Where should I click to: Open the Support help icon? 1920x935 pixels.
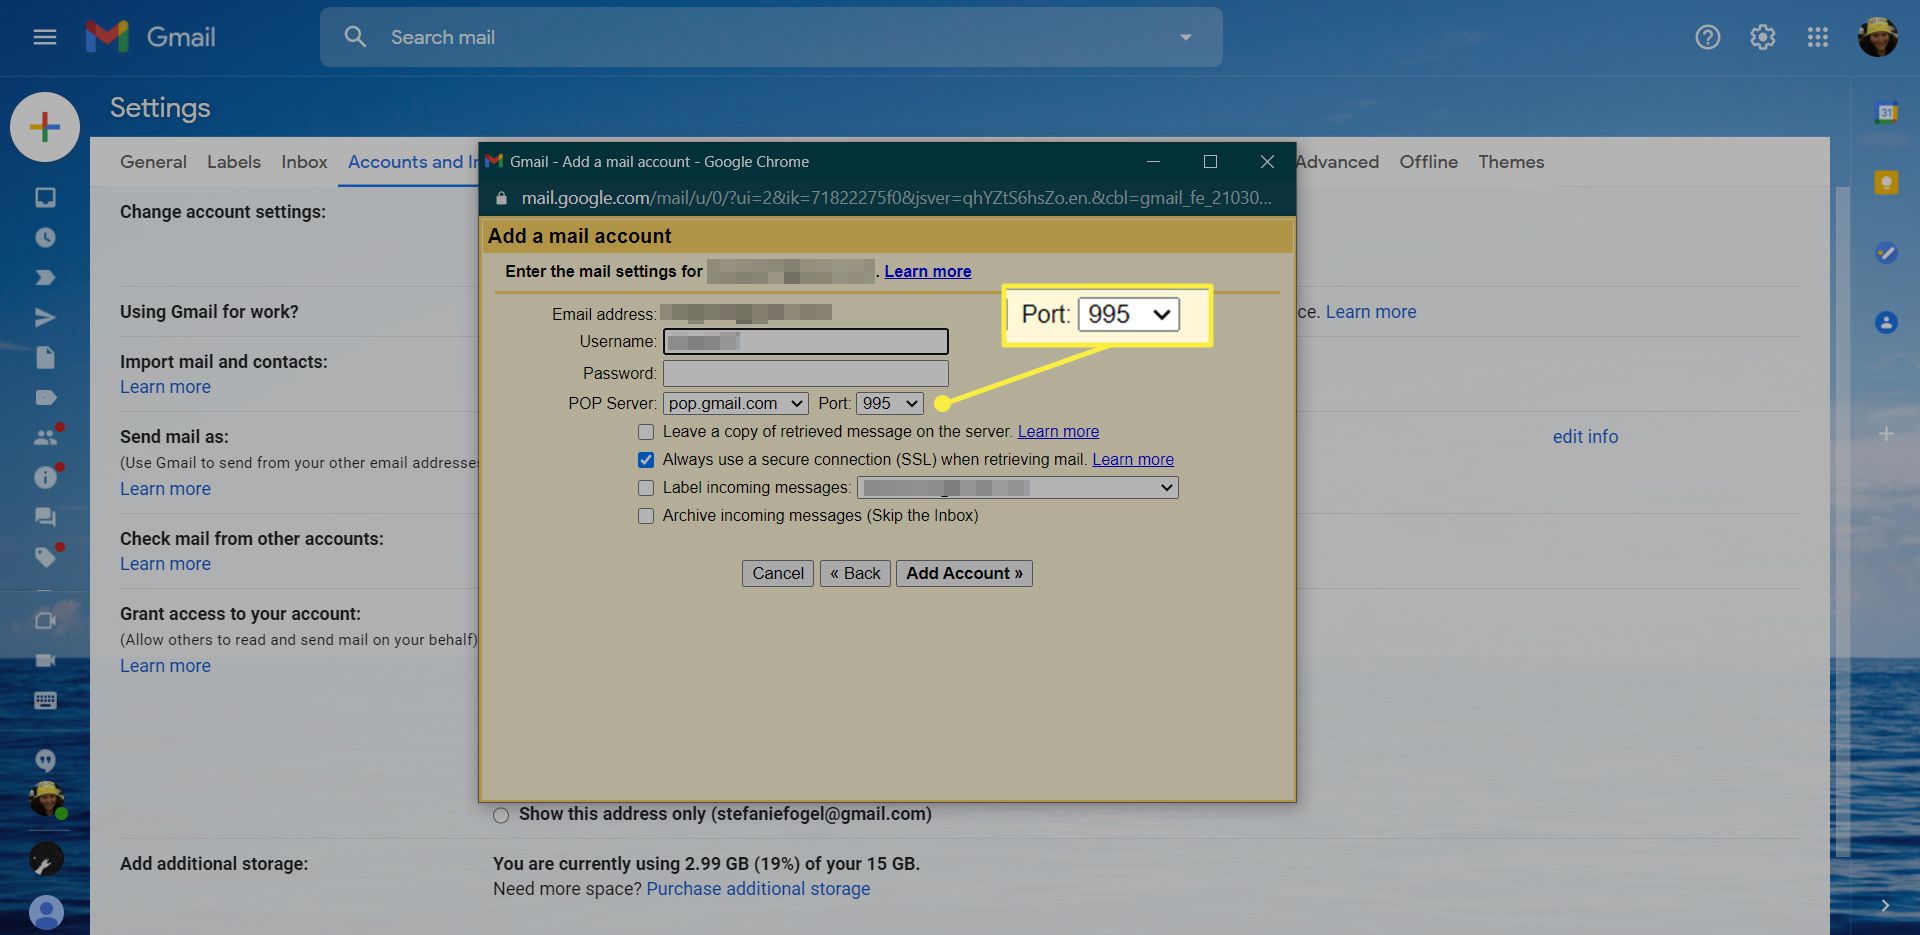click(1707, 37)
